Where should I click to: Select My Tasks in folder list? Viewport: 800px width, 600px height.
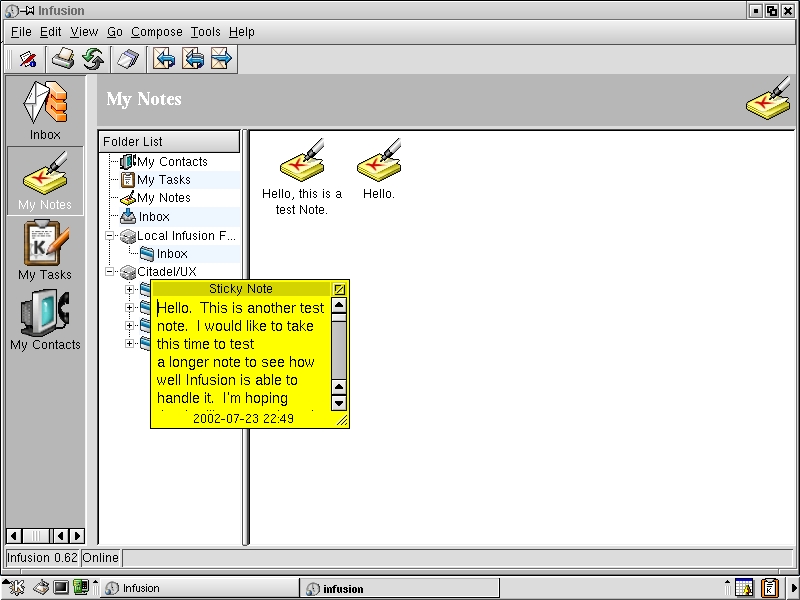click(x=164, y=180)
